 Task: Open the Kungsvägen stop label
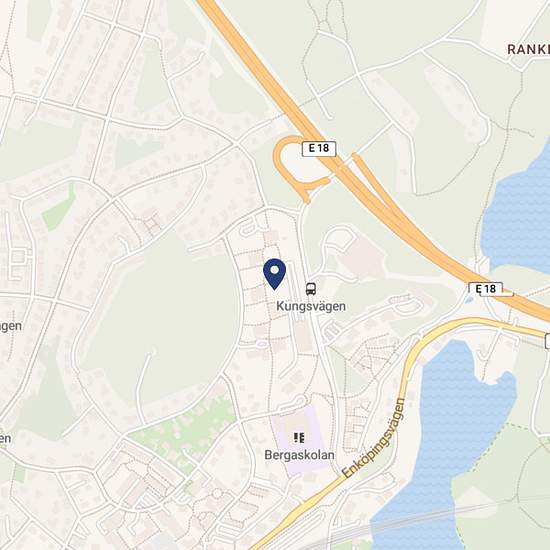pos(311,306)
